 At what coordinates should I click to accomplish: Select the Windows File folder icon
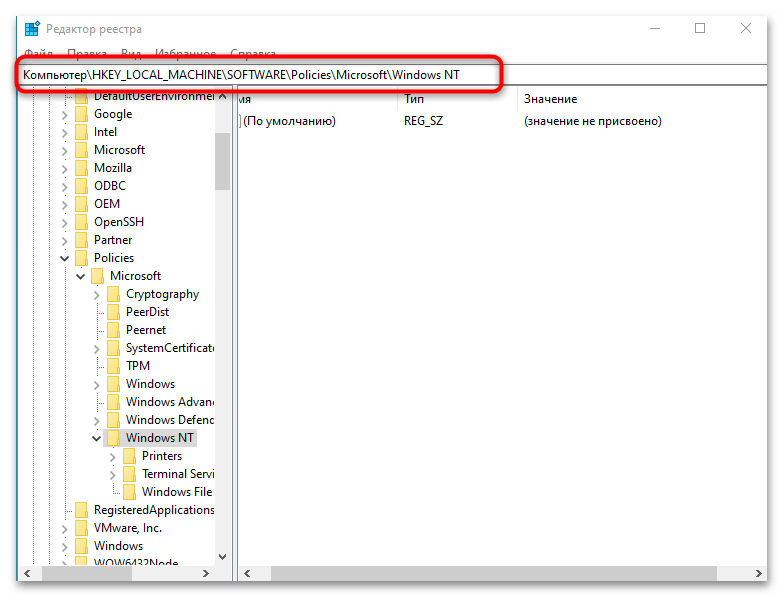point(129,492)
